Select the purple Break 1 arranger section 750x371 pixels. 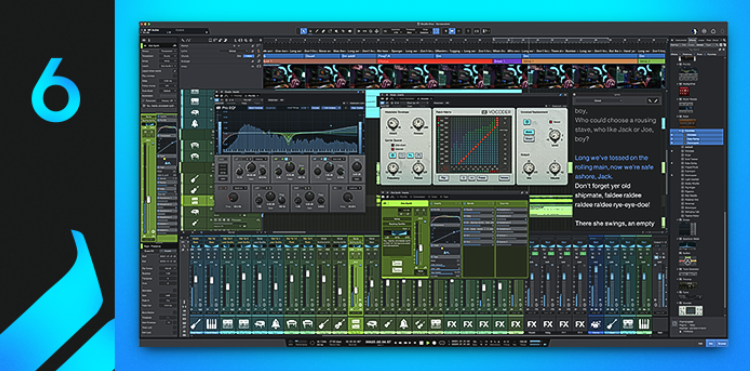(507, 61)
